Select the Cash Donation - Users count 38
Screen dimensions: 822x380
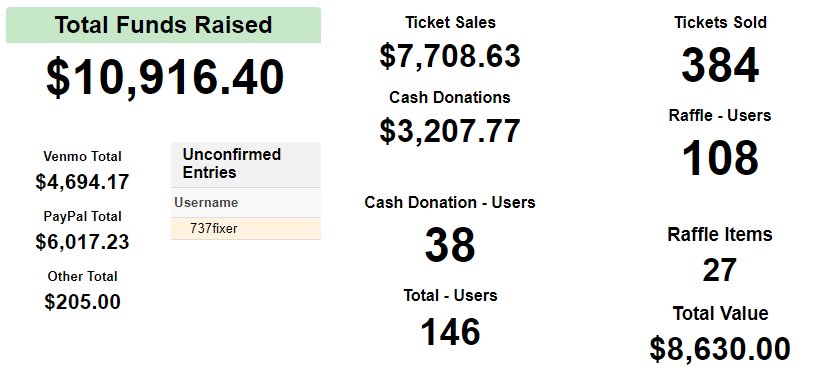[450, 245]
